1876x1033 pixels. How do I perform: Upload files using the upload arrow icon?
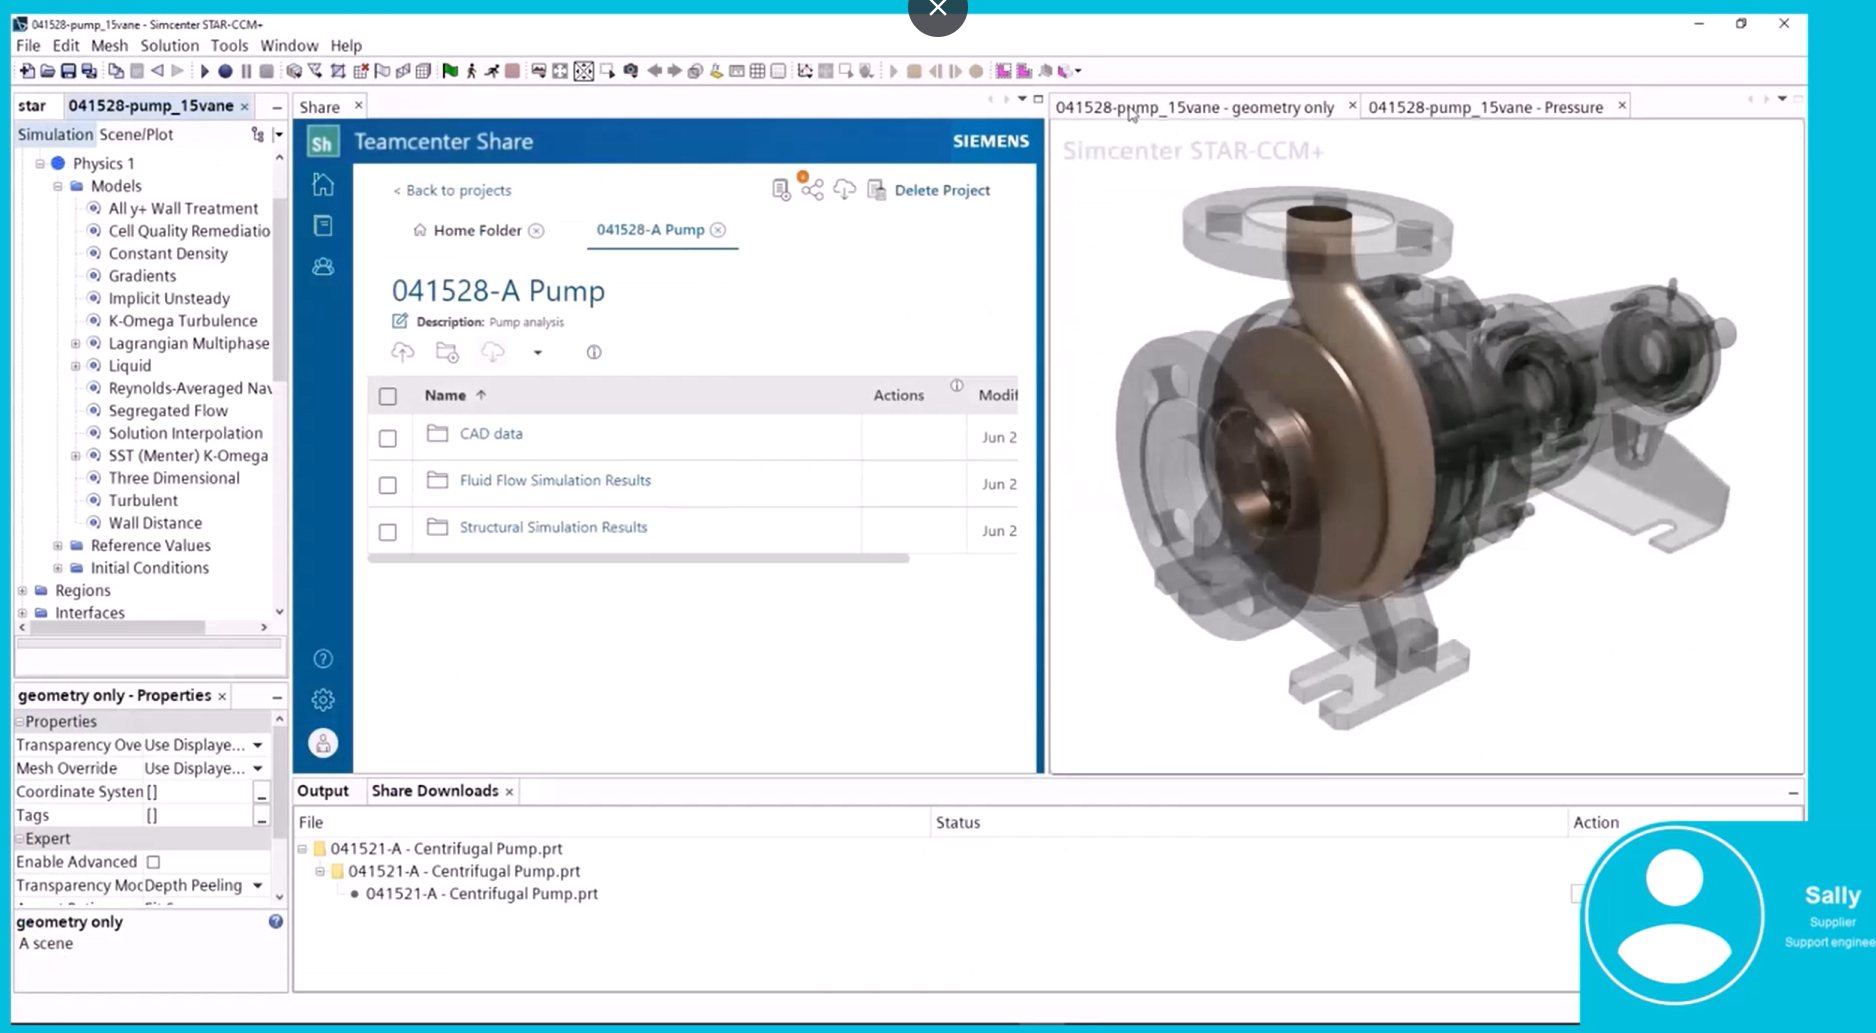pos(403,352)
